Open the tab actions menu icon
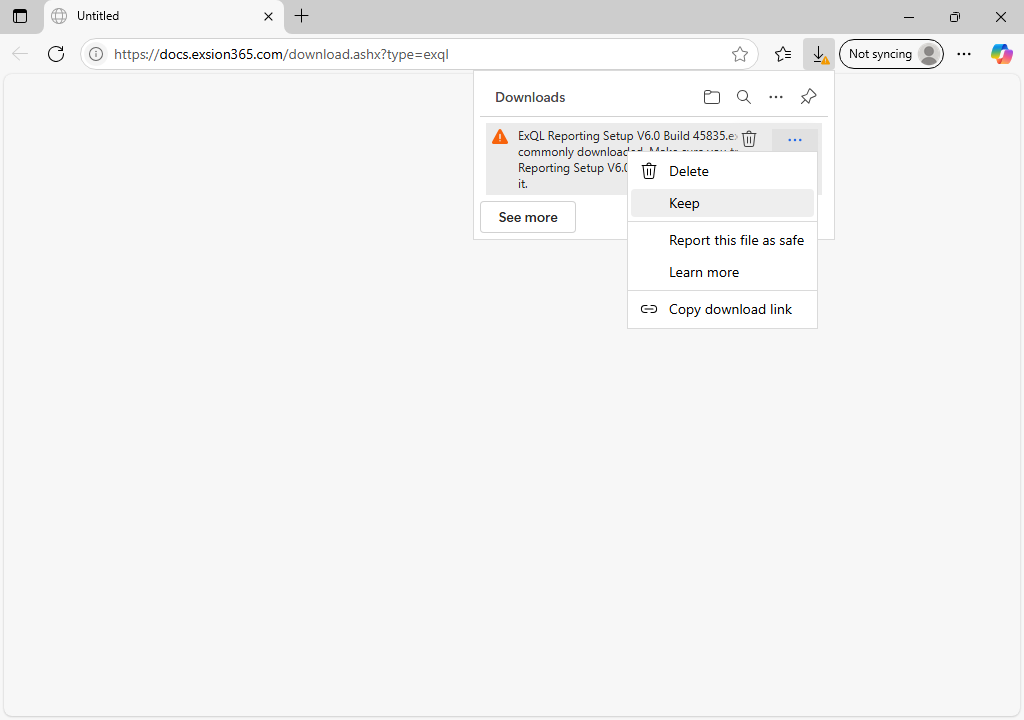1024x720 pixels. point(20,16)
